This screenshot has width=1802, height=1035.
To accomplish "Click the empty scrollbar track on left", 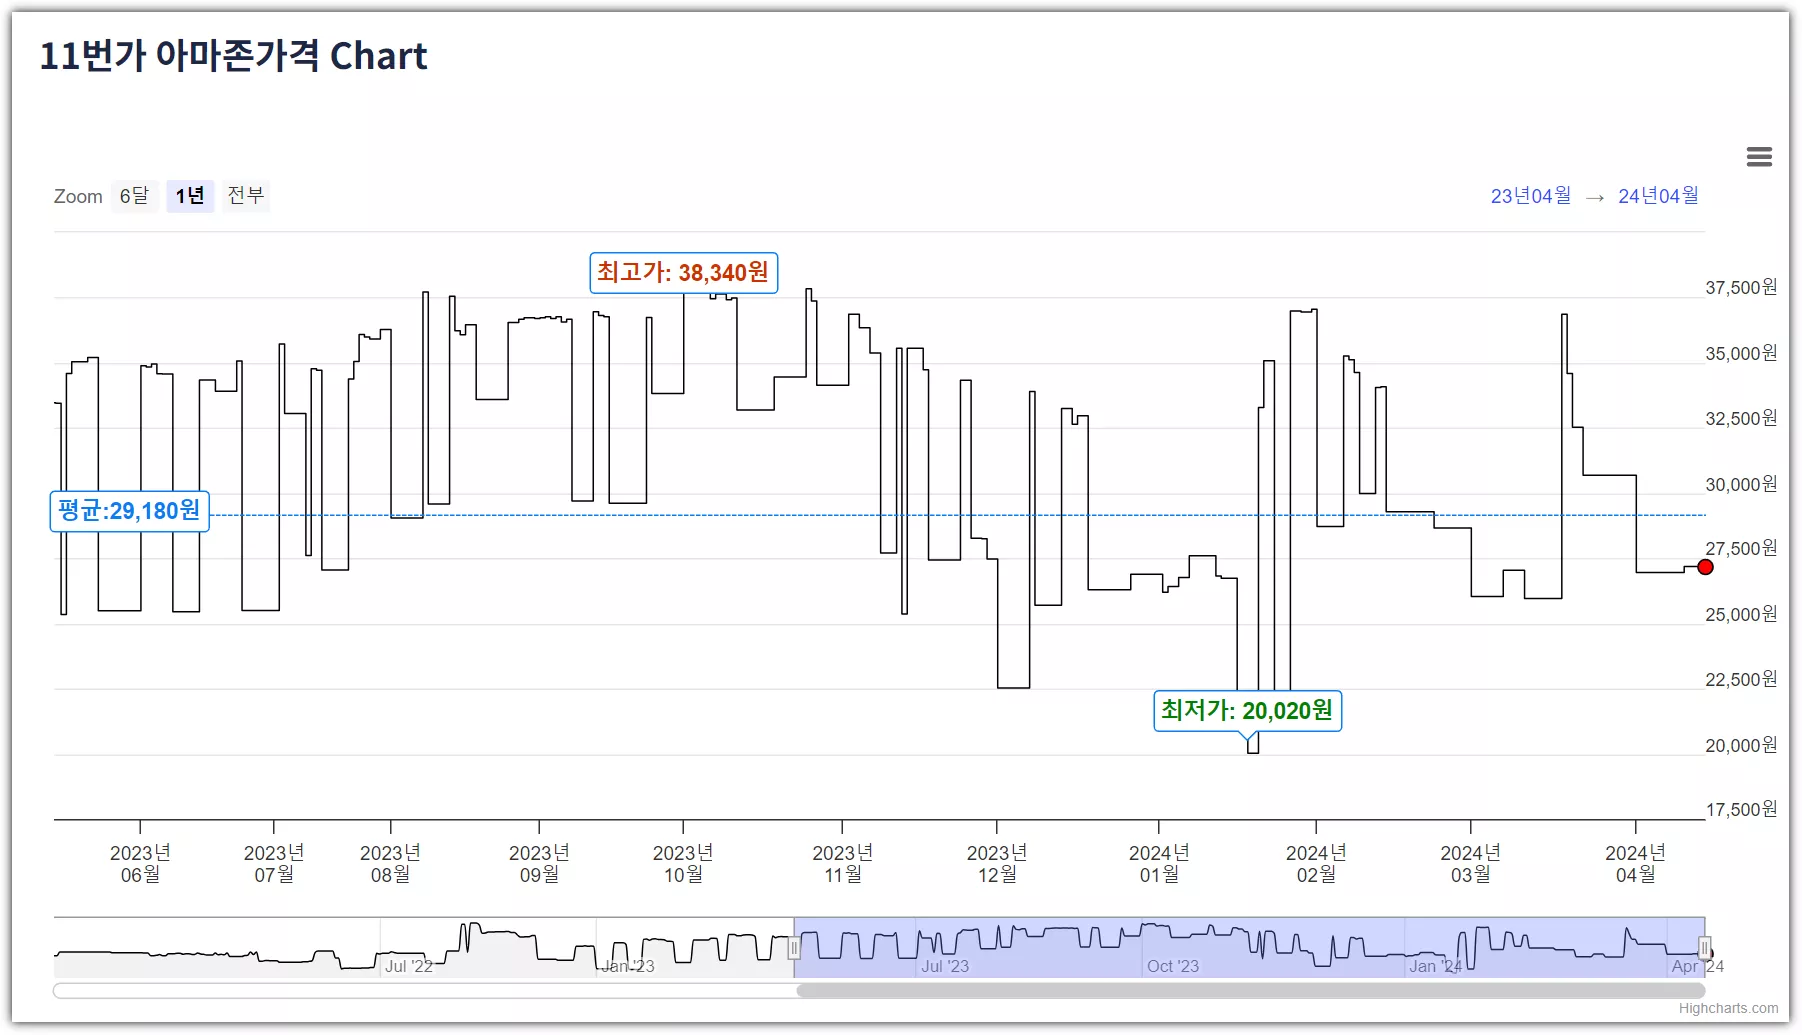I will tap(425, 991).
